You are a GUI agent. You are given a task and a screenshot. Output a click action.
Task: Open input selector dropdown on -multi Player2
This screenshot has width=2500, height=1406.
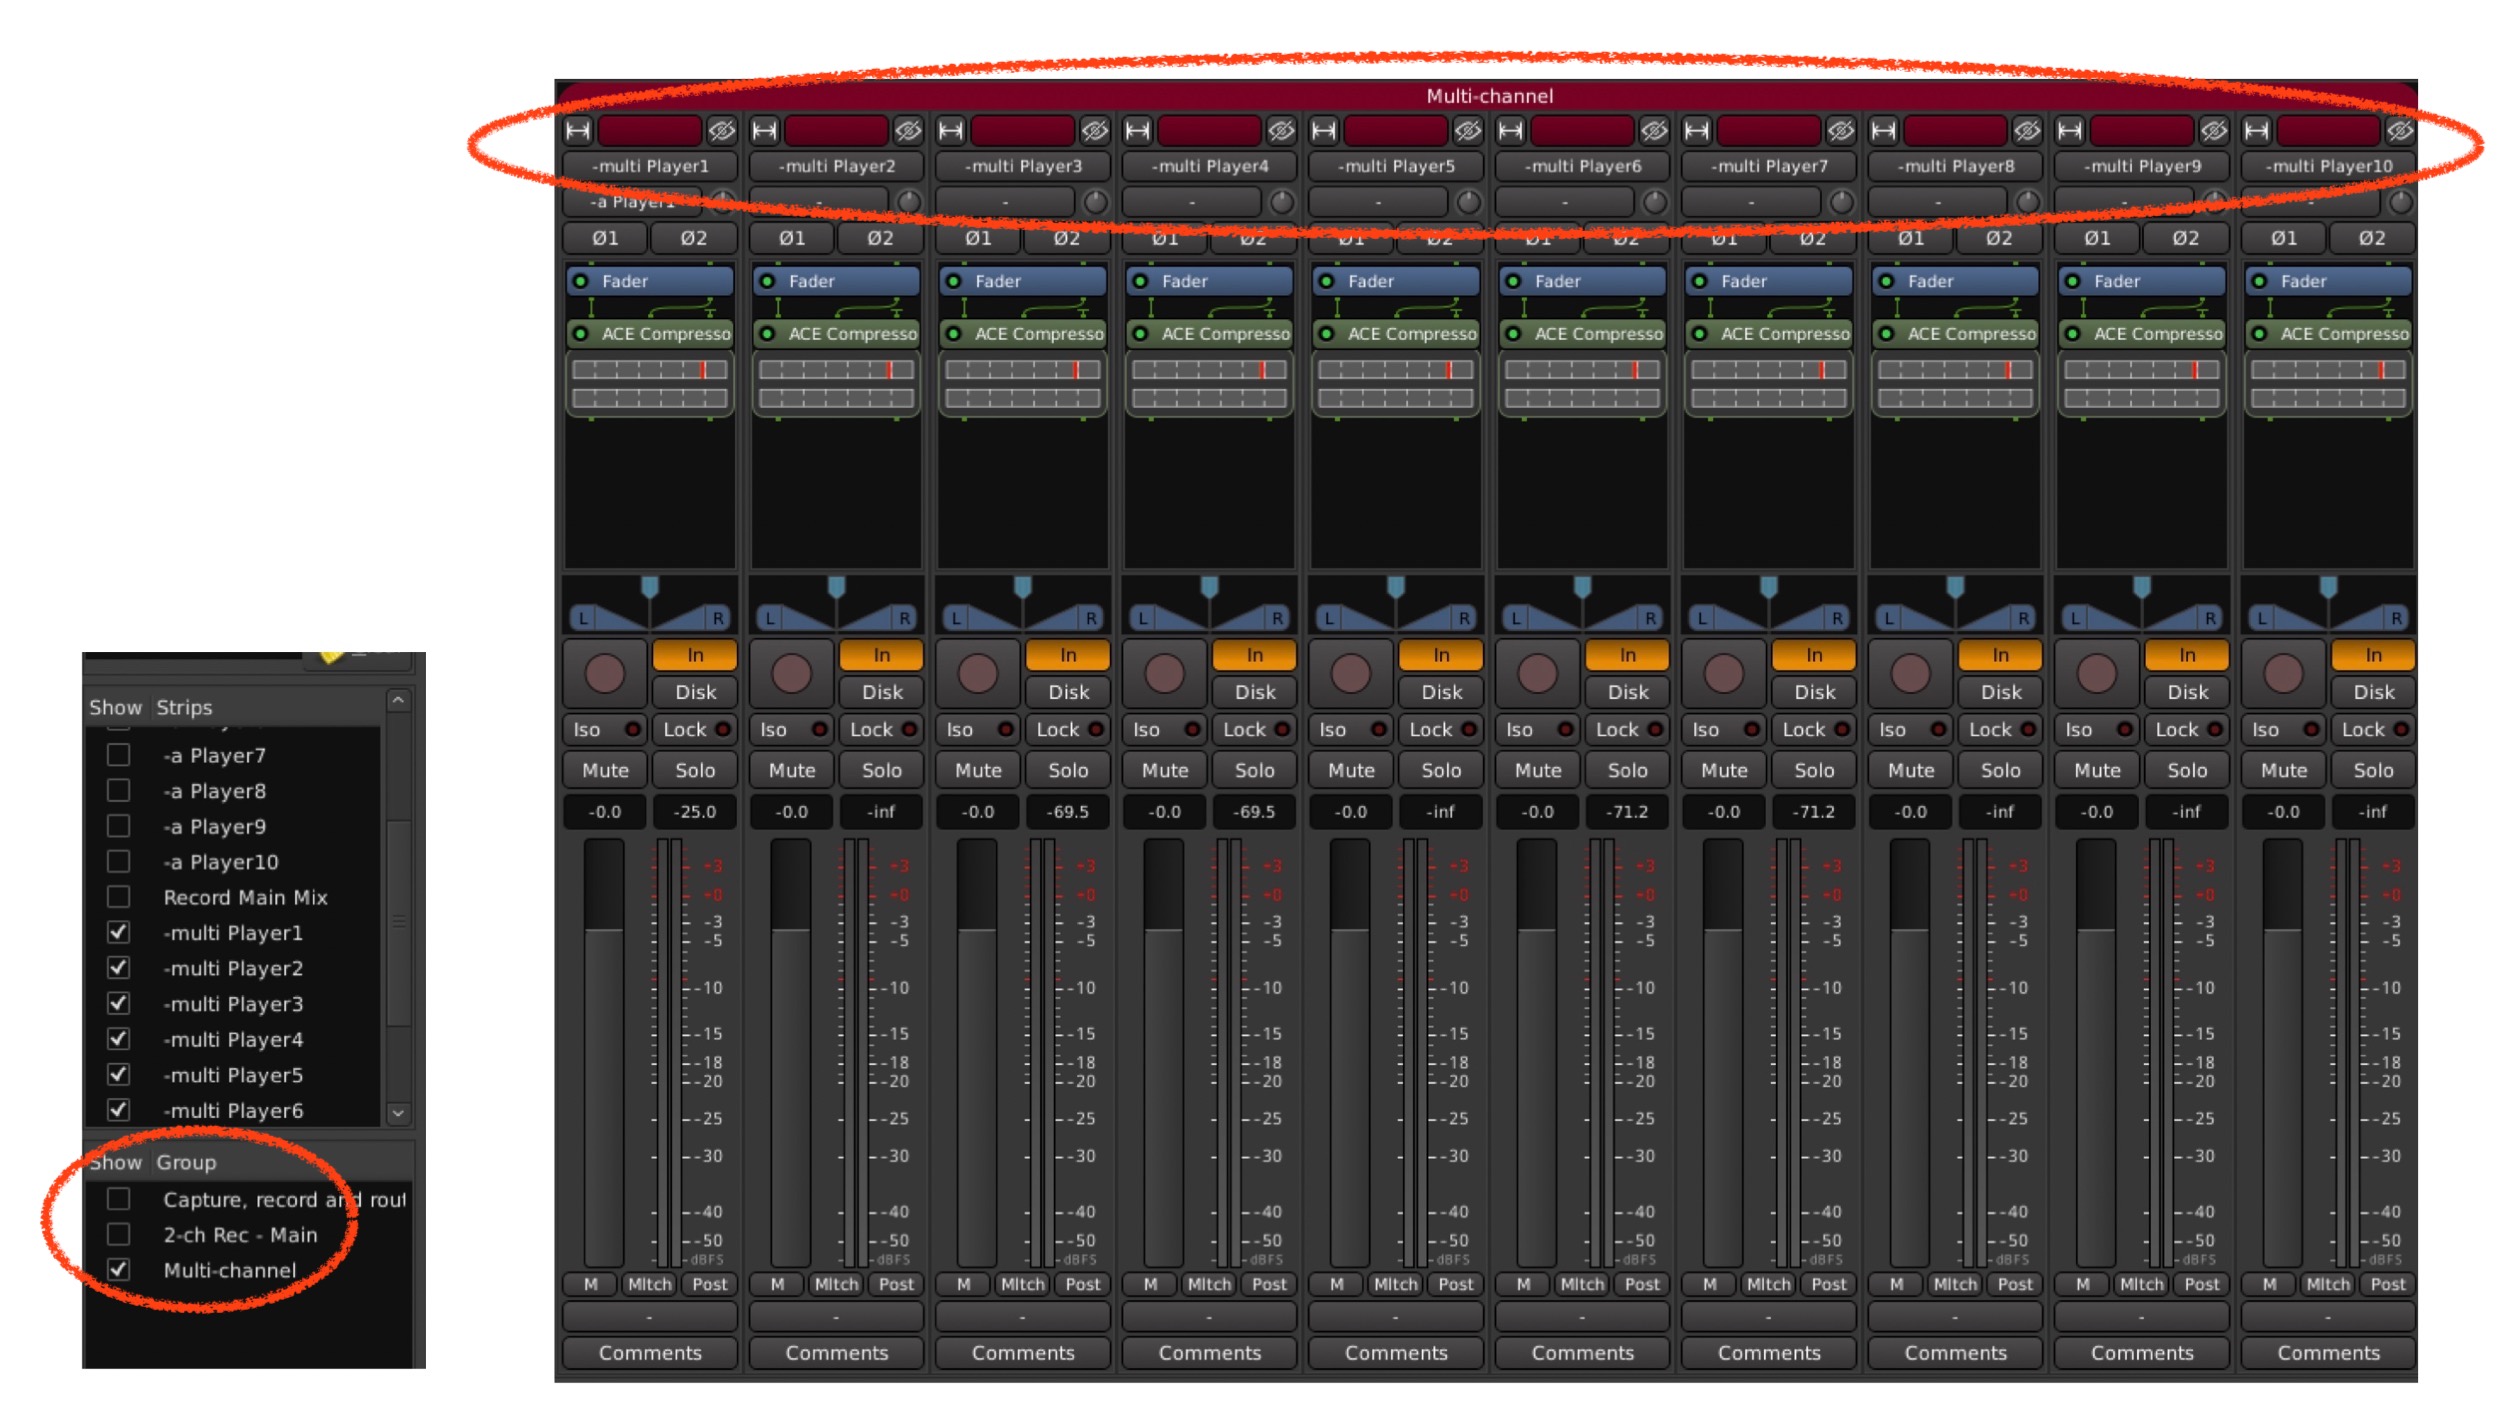(820, 202)
